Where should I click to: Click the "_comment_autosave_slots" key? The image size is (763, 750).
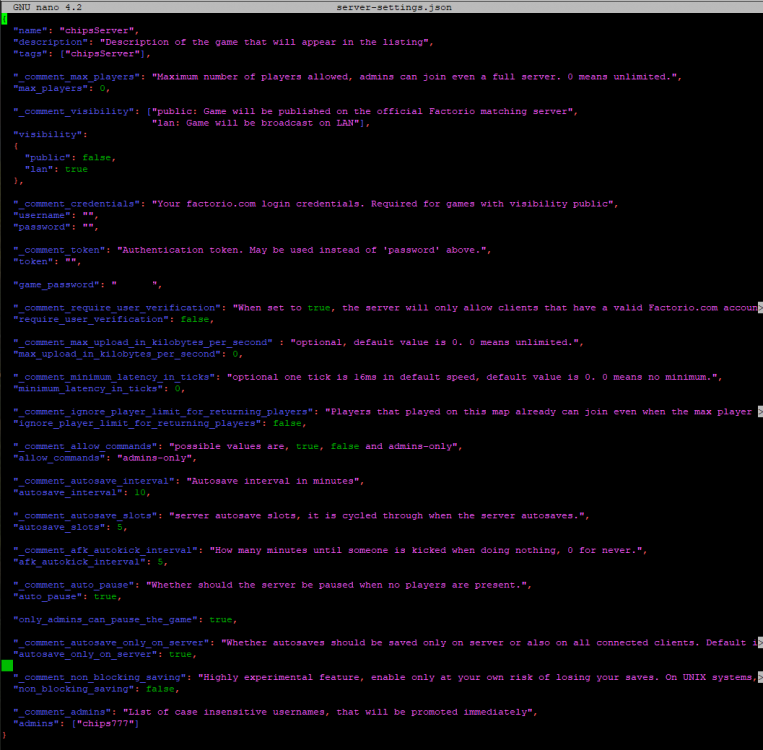coord(85,516)
